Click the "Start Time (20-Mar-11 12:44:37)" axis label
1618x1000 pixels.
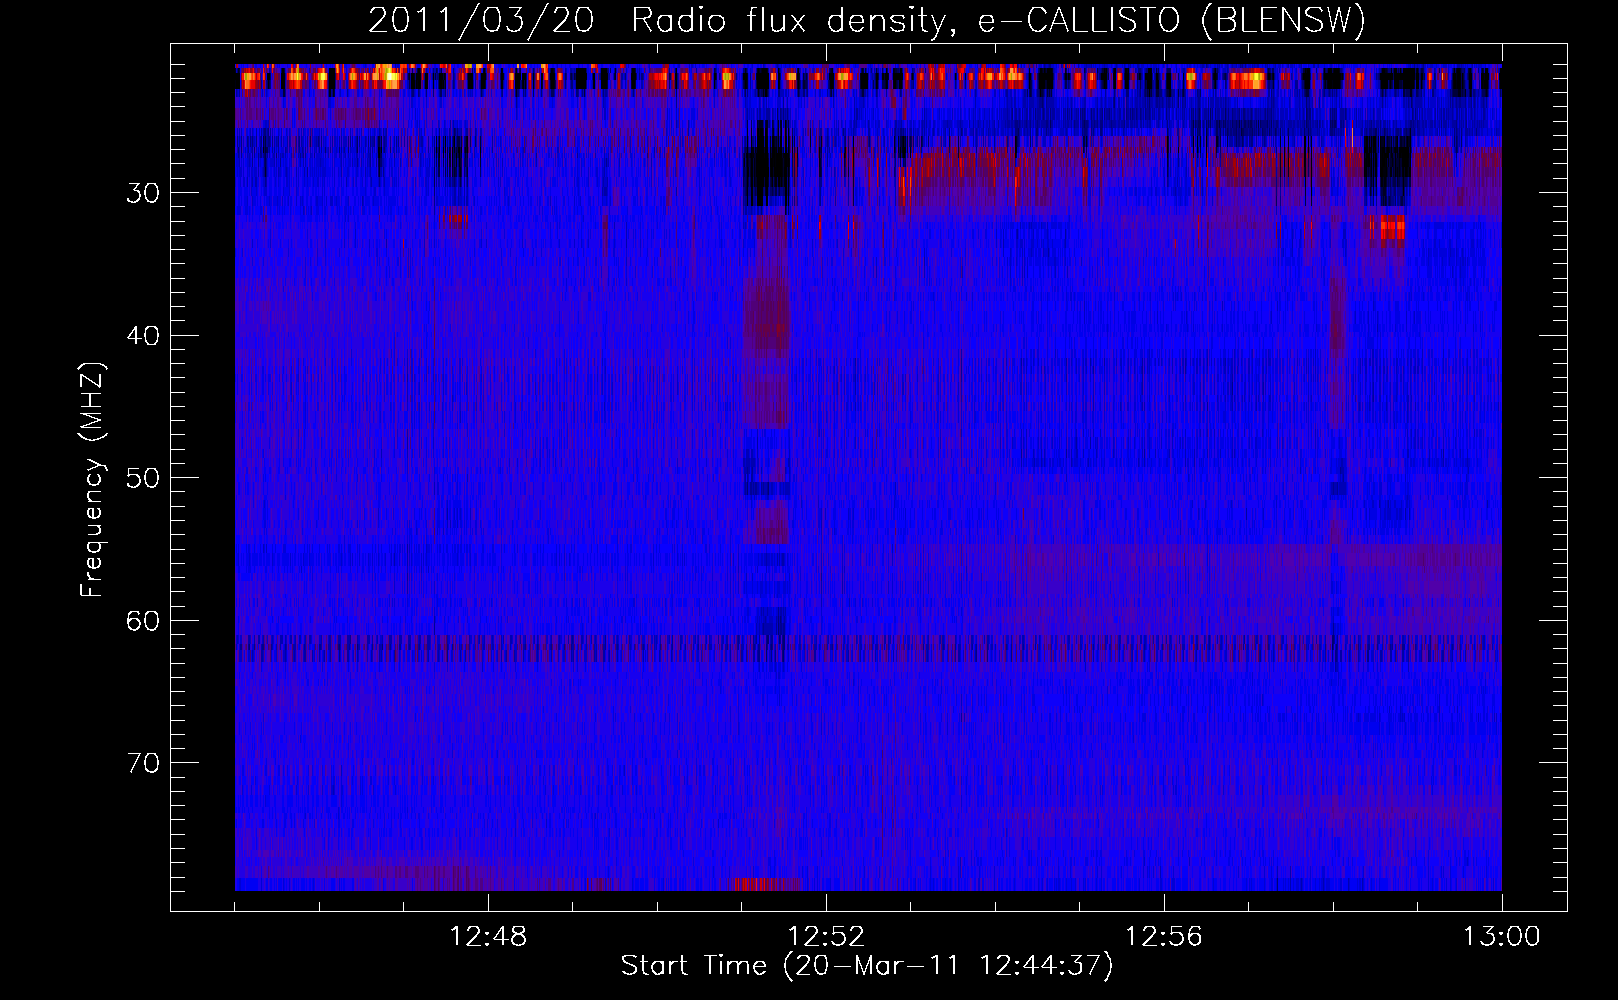click(867, 966)
